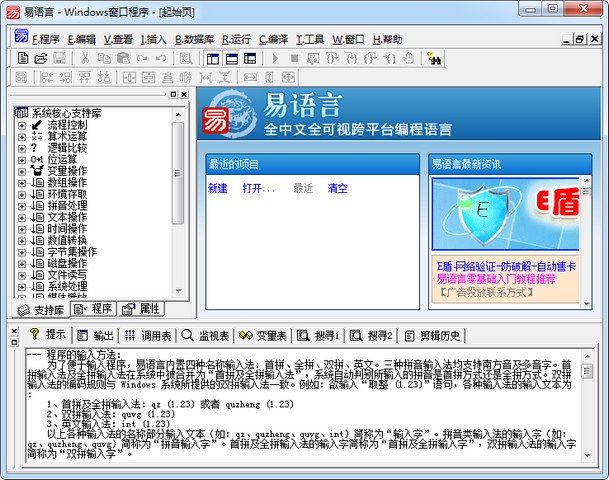Expand the 算术运算 tree node

click(x=22, y=137)
